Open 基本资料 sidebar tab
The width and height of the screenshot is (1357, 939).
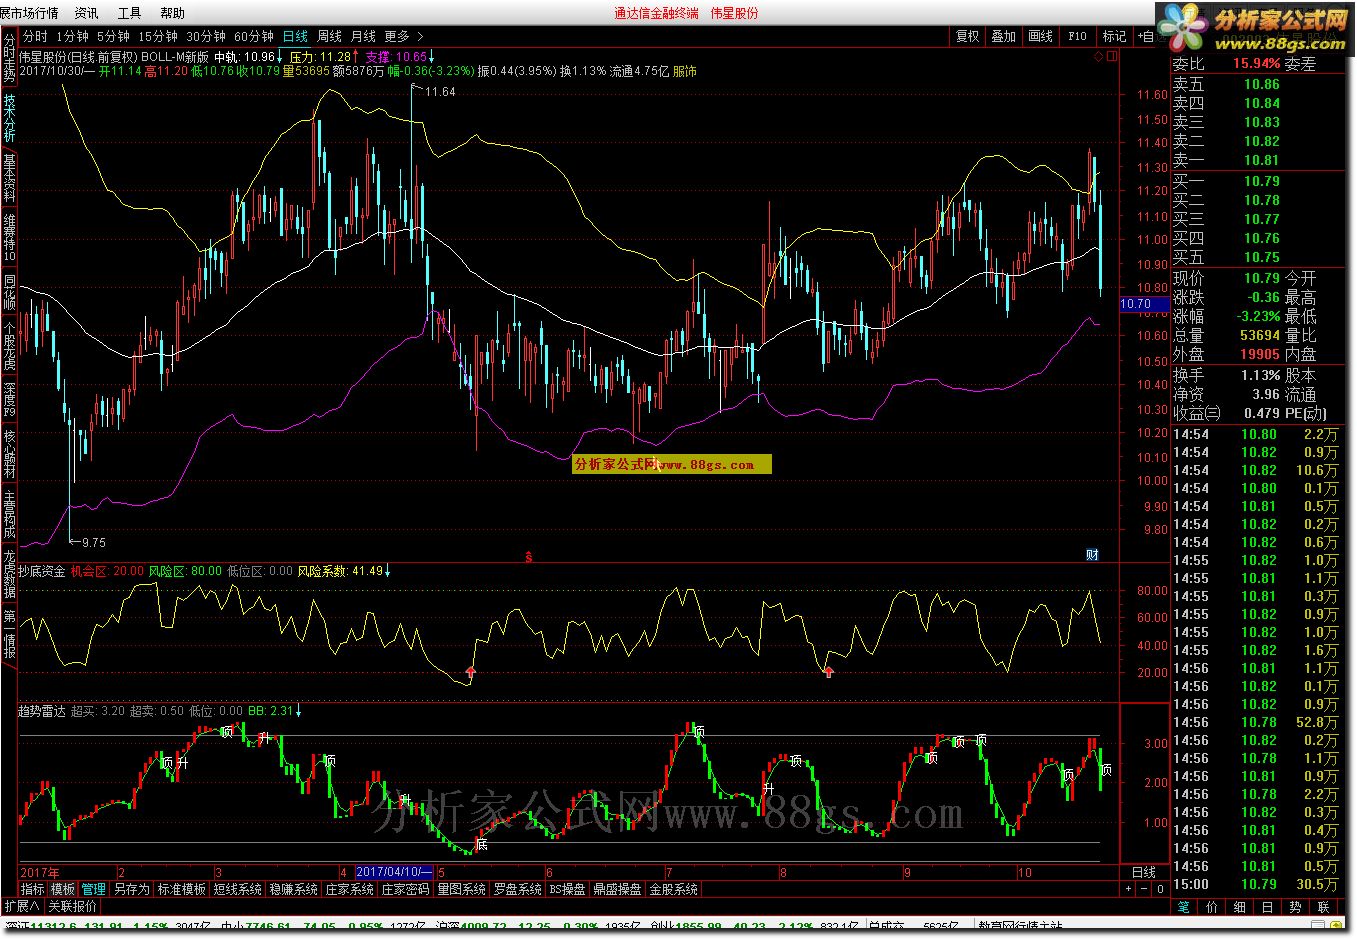coord(9,177)
